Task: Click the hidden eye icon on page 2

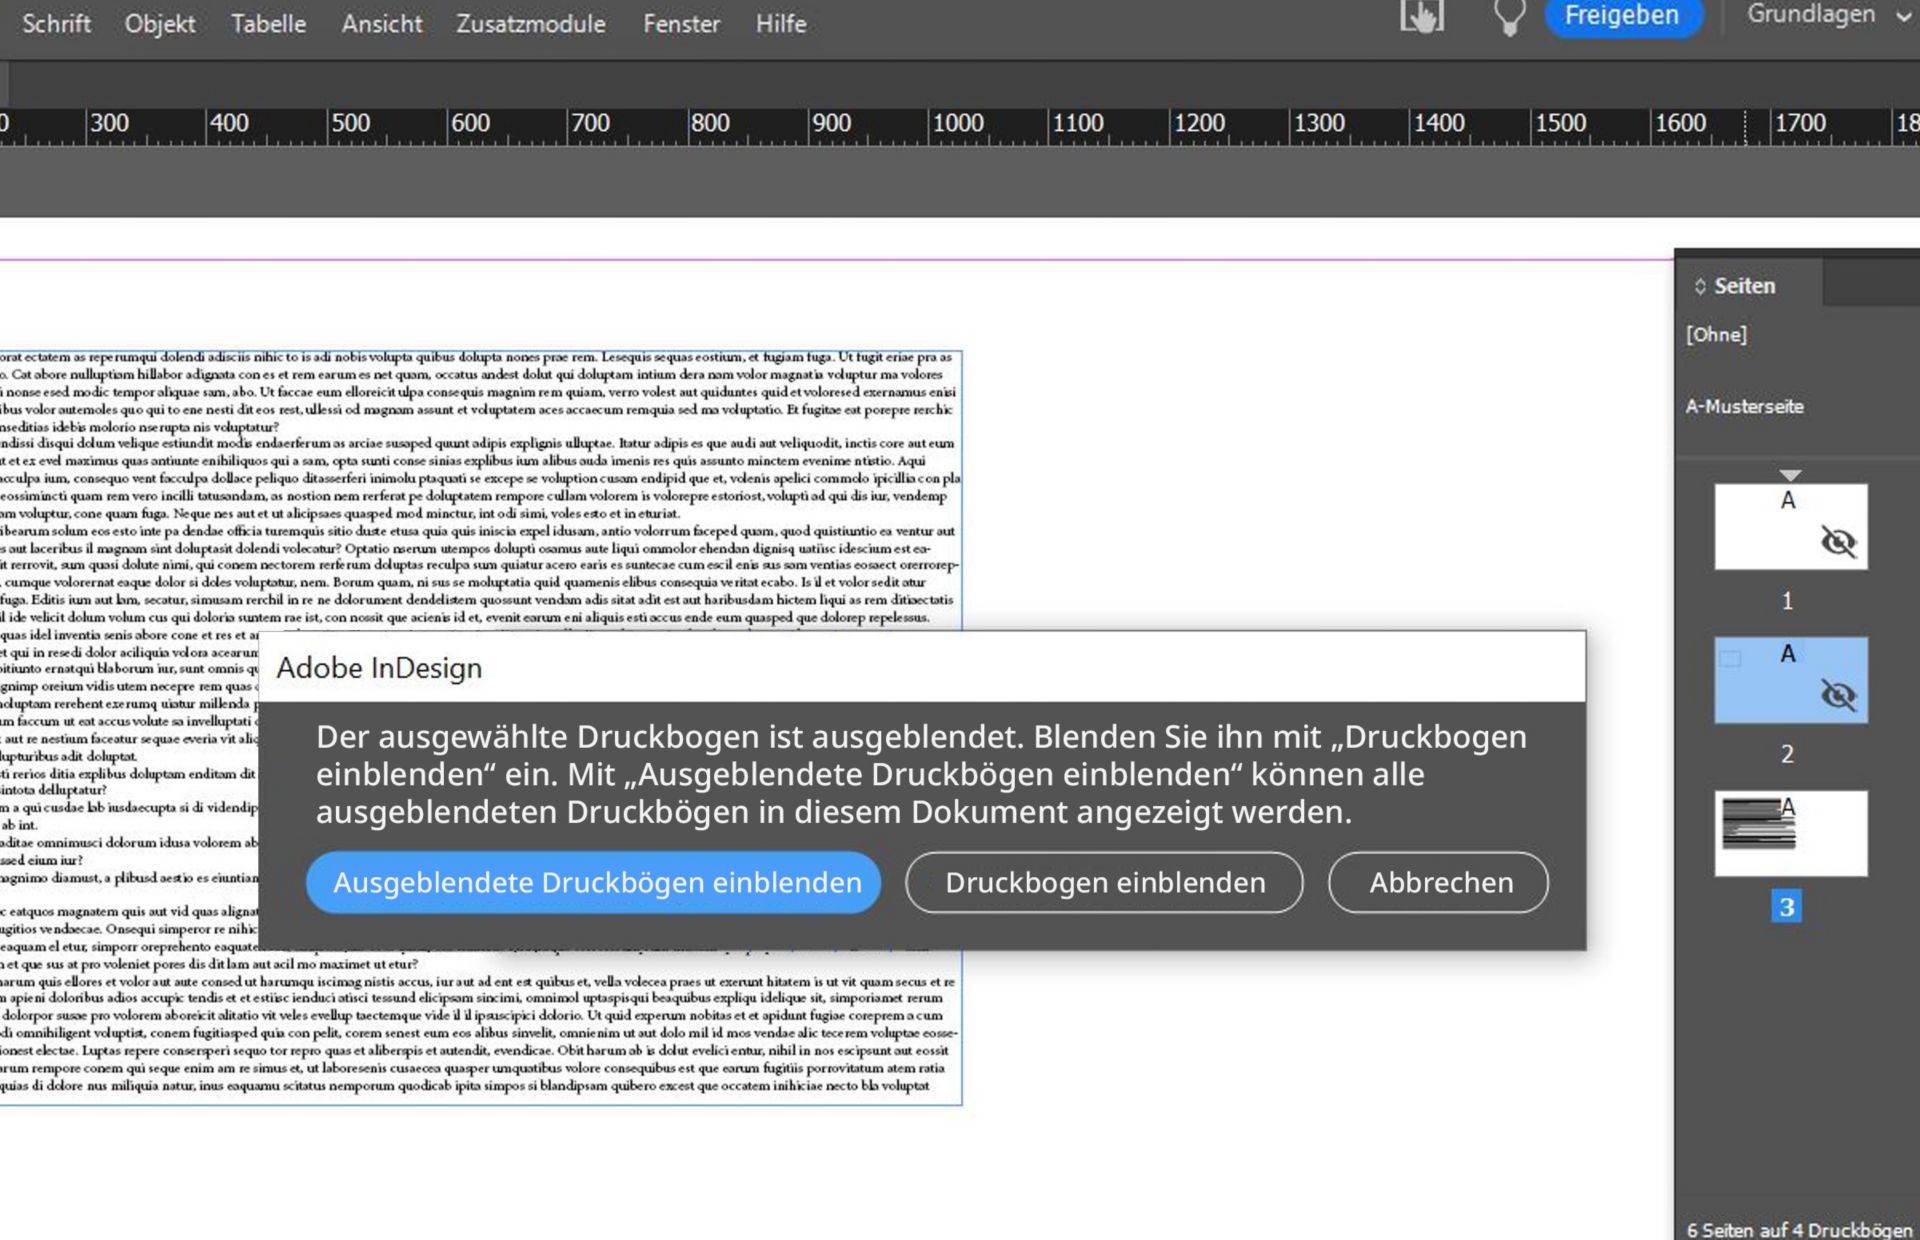Action: [1838, 695]
